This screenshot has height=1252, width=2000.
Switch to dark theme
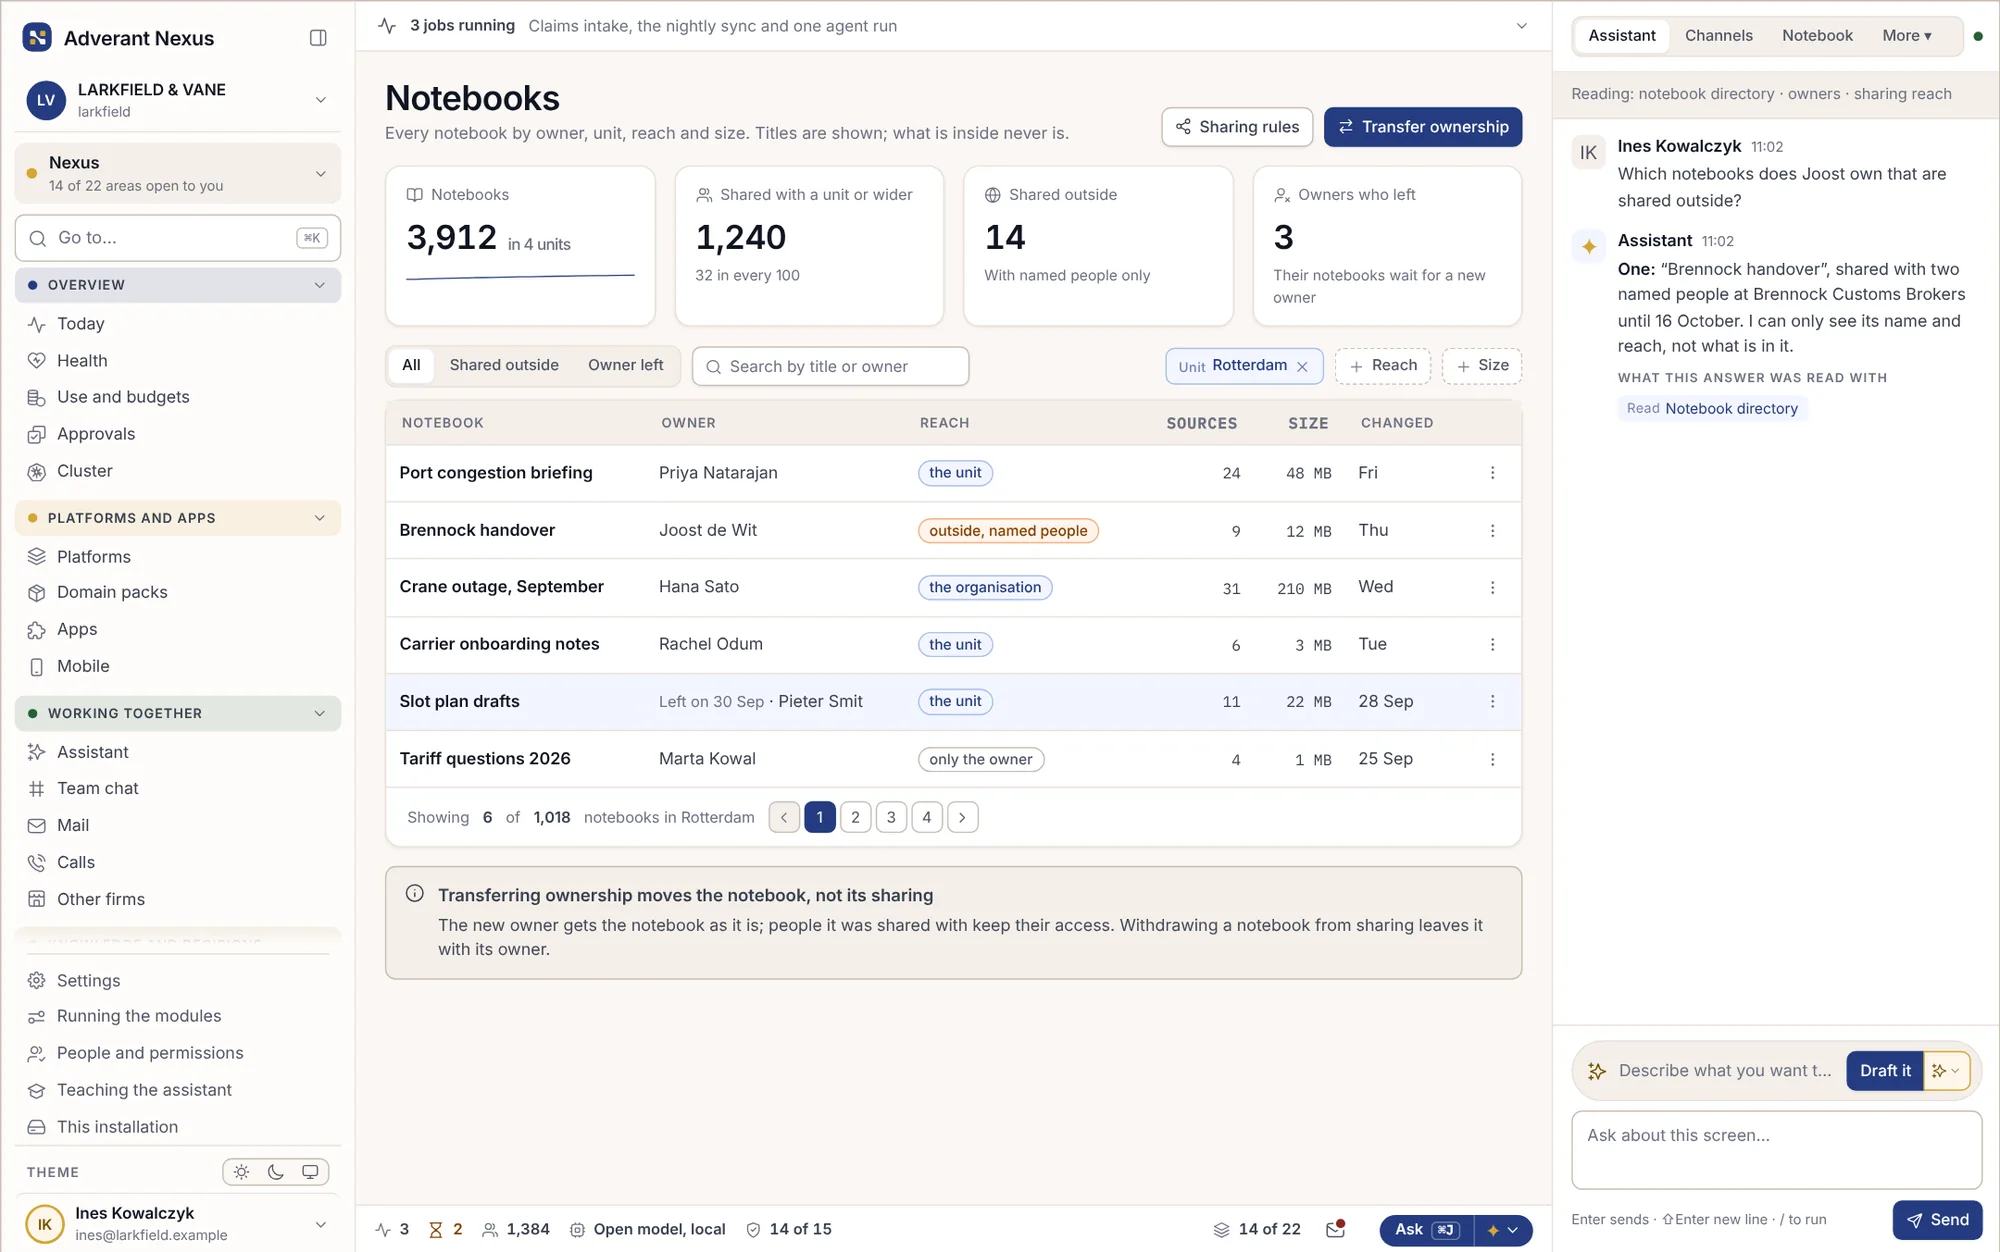tap(276, 1172)
